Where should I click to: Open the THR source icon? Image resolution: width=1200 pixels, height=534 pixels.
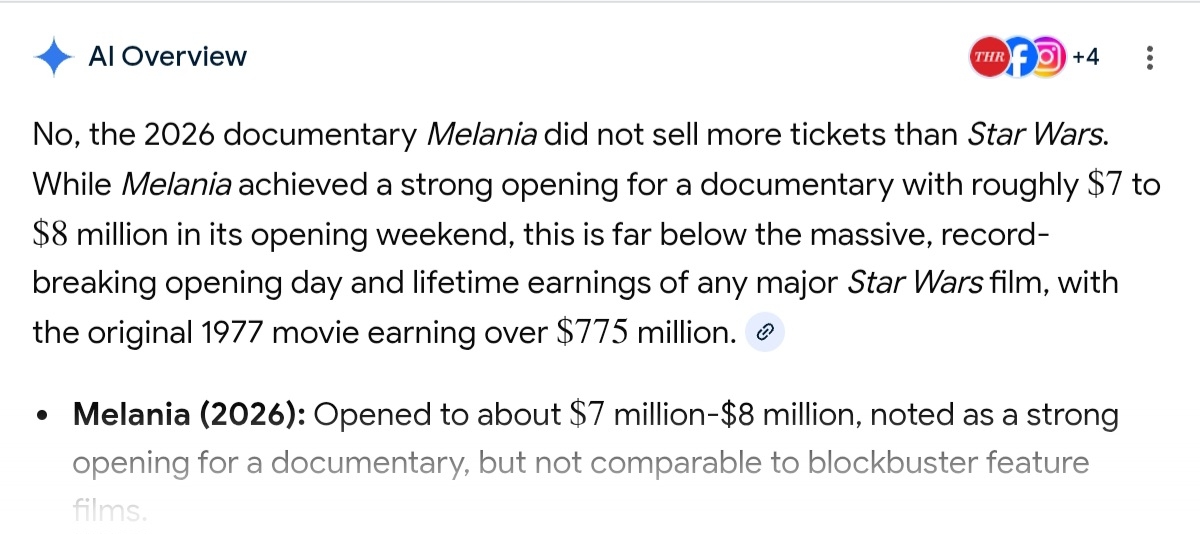[989, 57]
